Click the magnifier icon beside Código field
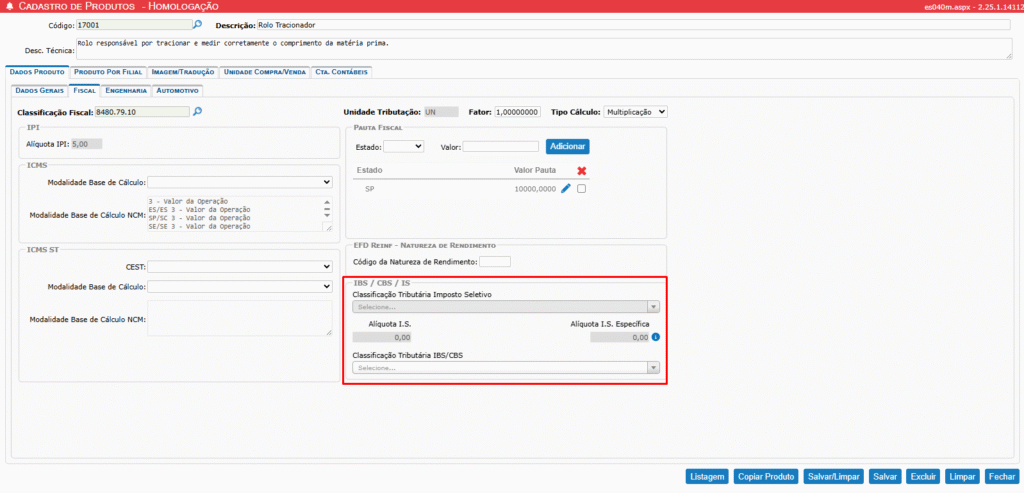Image resolution: width=1024 pixels, height=493 pixels. 197,24
